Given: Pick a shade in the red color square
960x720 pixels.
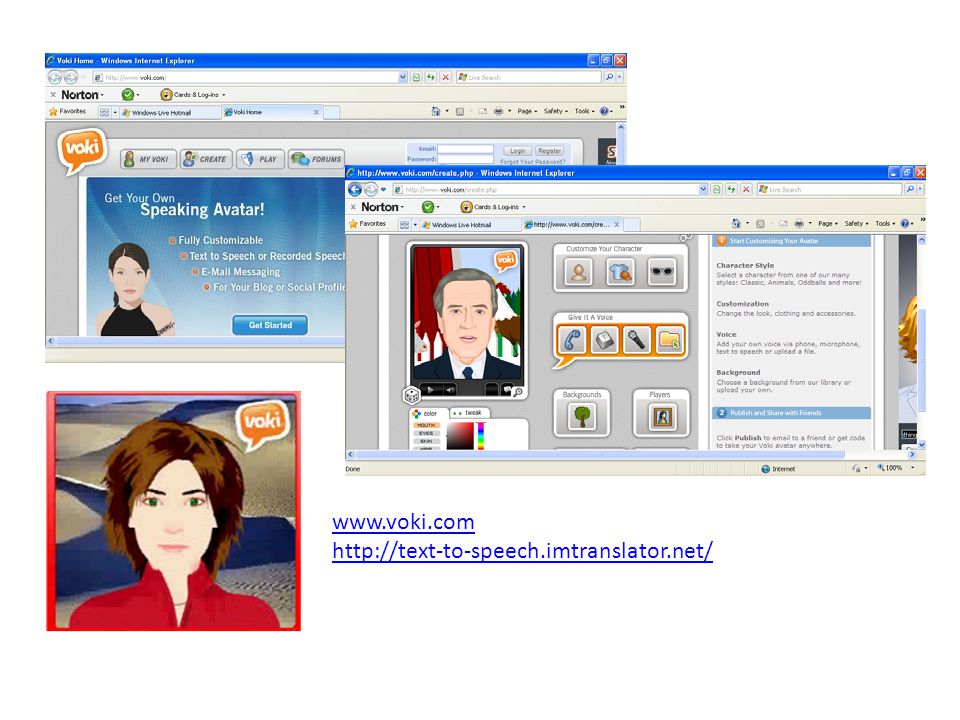Looking at the screenshot, I should click(x=460, y=436).
